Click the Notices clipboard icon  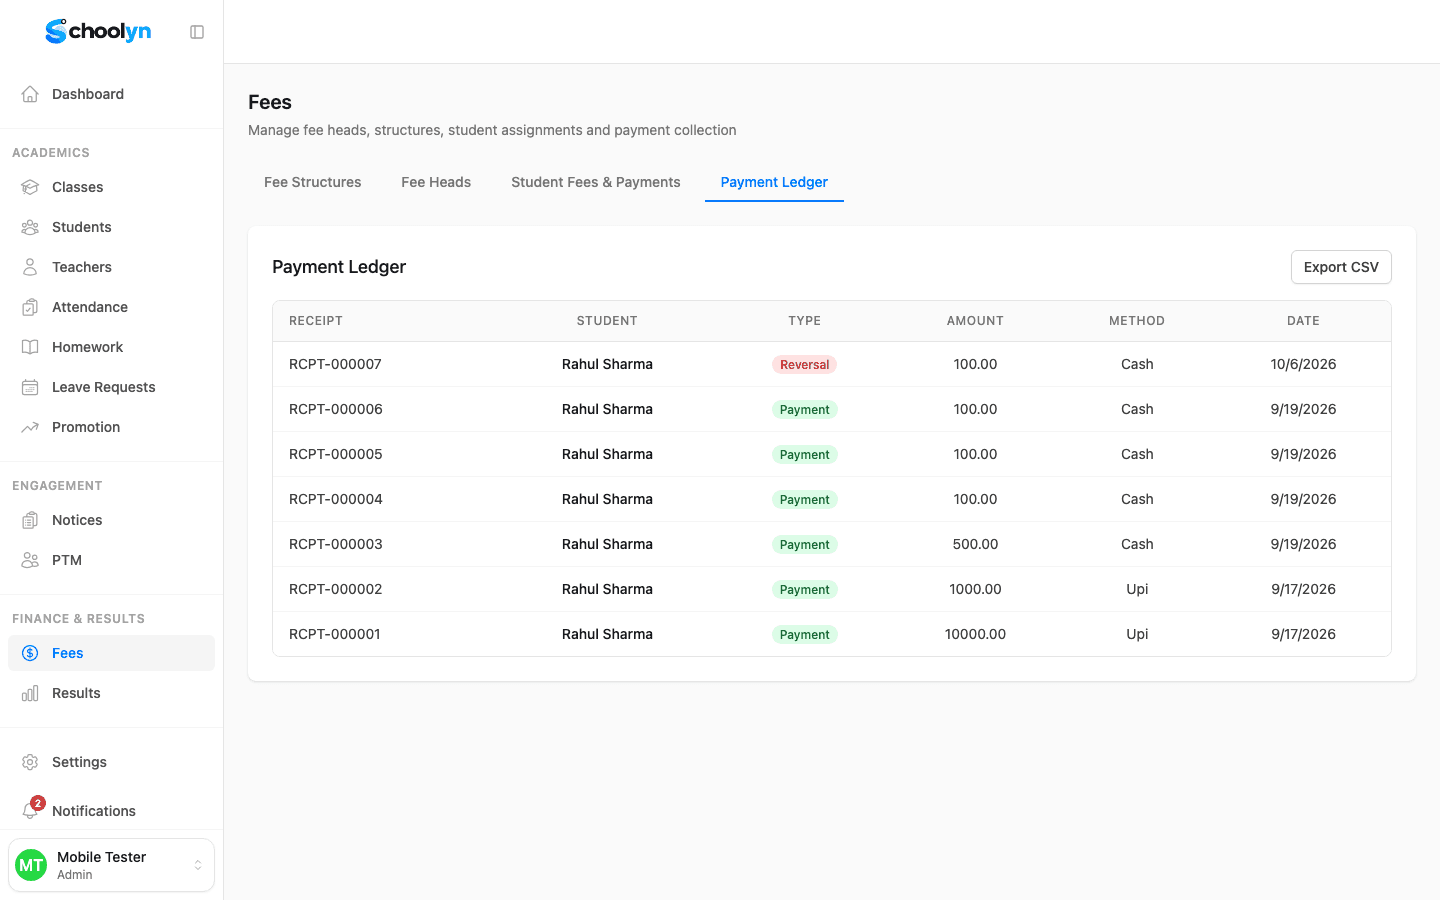[30, 520]
